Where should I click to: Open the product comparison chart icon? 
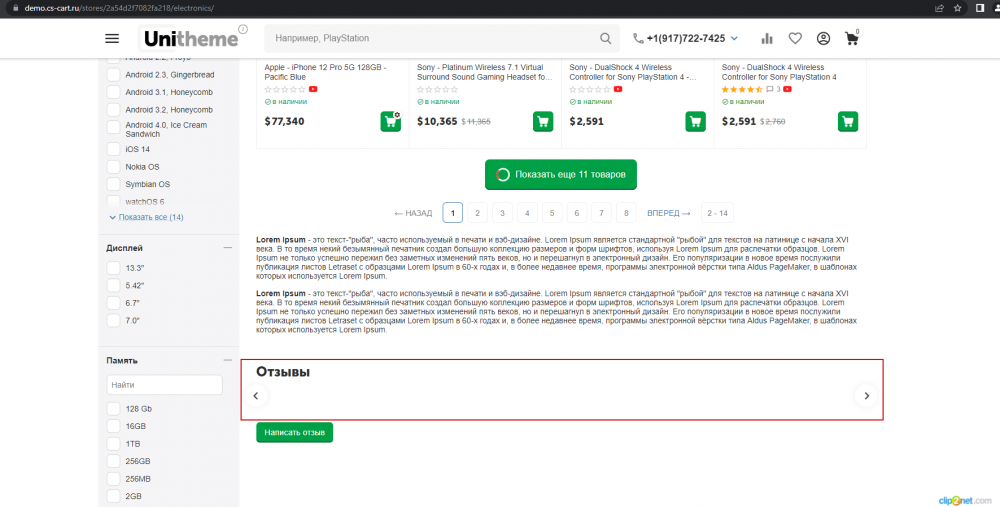coord(767,39)
